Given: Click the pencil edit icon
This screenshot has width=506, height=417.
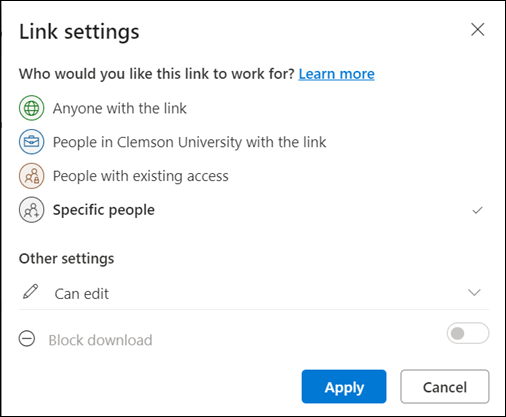Looking at the screenshot, I should pyautogui.click(x=30, y=292).
